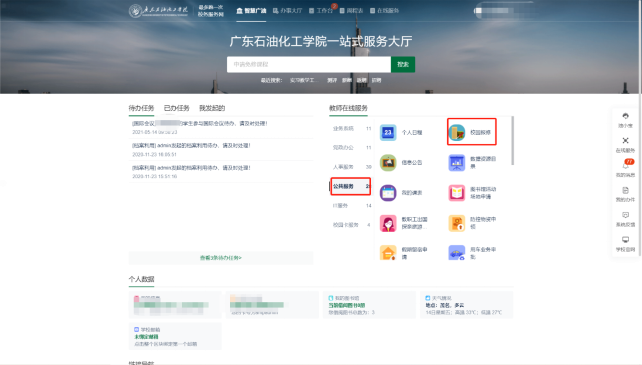Click the view-all pending tasks link below the list
This screenshot has width=642, height=365.
[221, 258]
